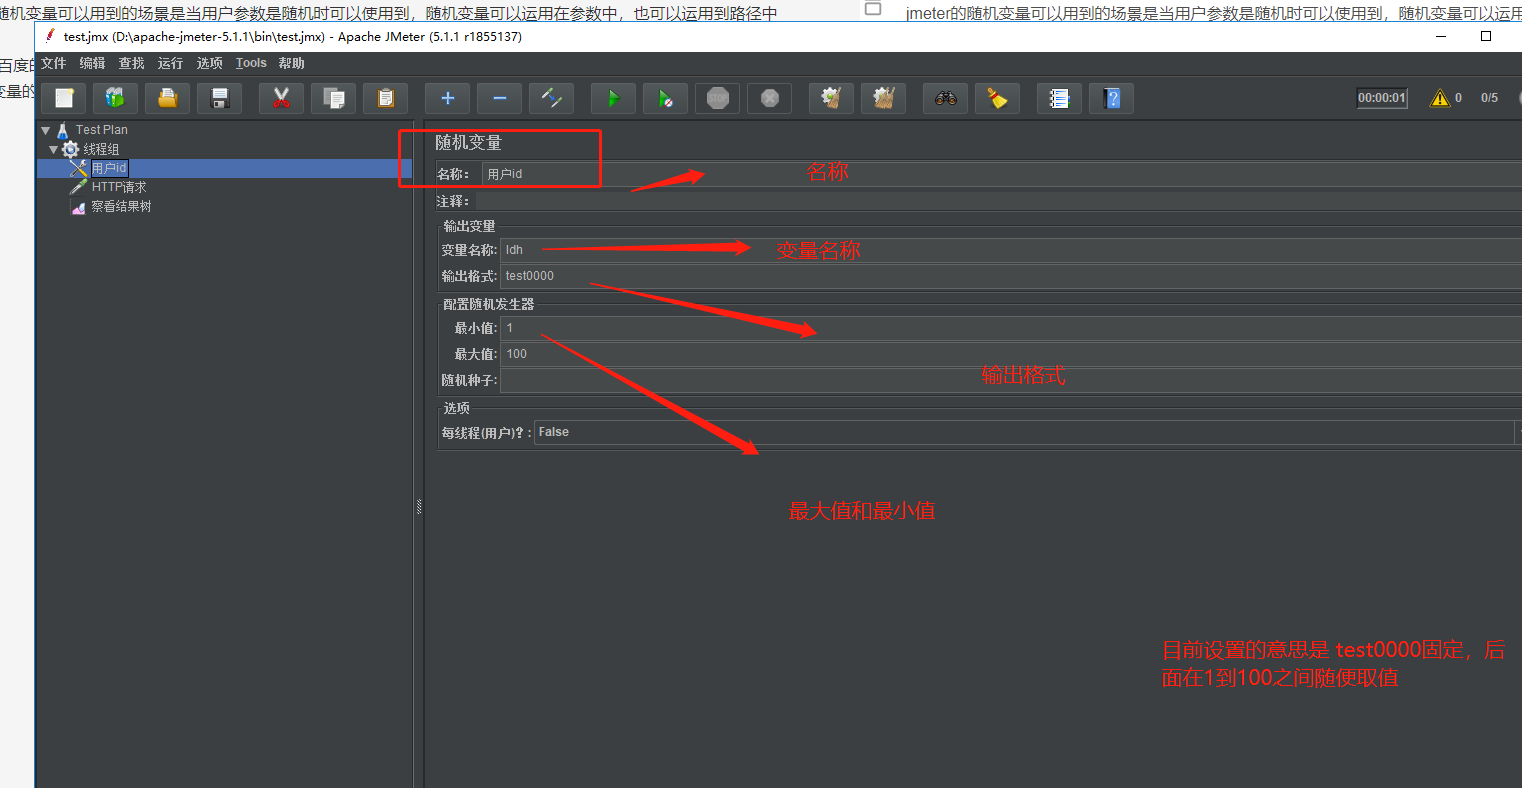The image size is (1522, 788).
Task: Click the 随机种子 seed field
Action: 1010,380
